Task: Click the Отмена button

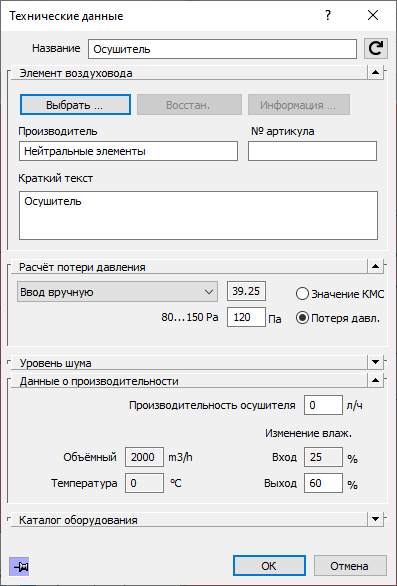Action: (x=350, y=566)
